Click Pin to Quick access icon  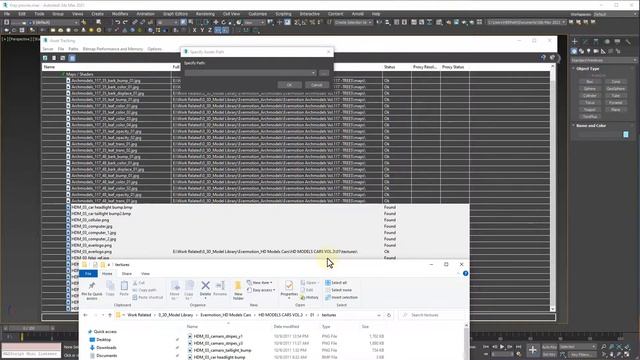click(x=92, y=285)
